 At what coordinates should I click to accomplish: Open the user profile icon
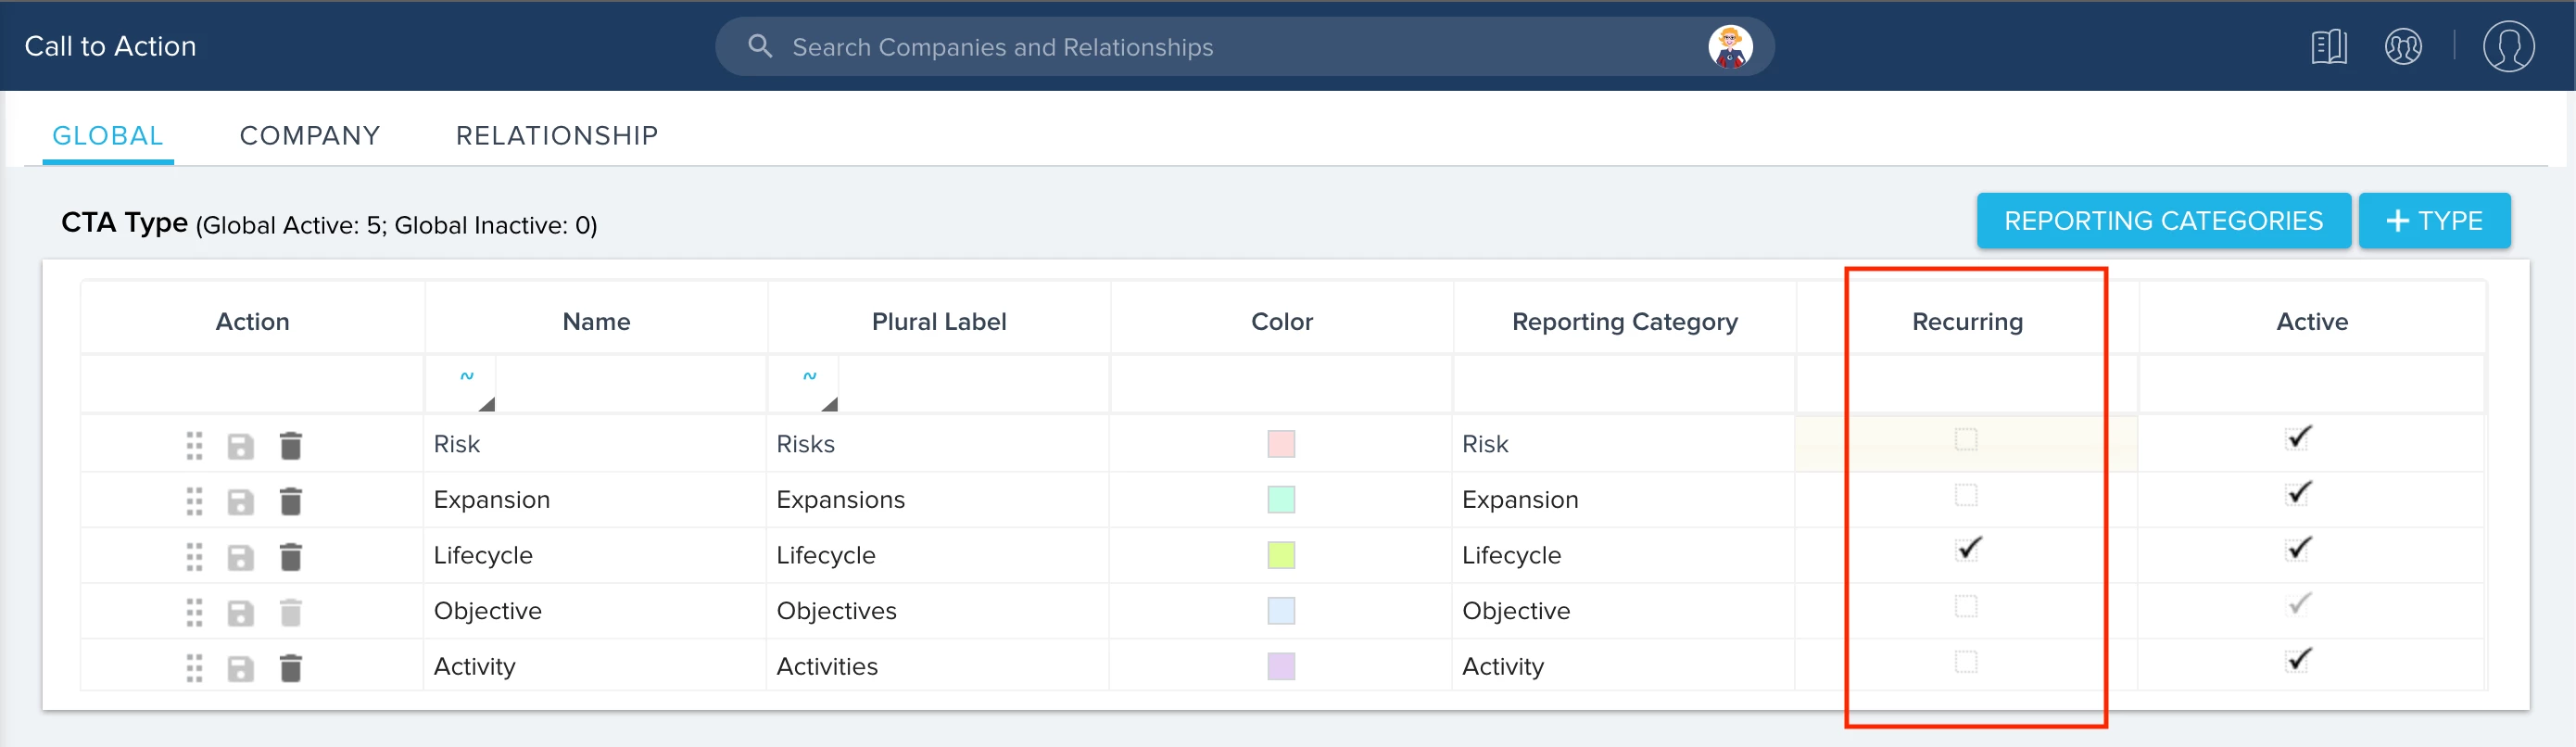coord(2508,46)
